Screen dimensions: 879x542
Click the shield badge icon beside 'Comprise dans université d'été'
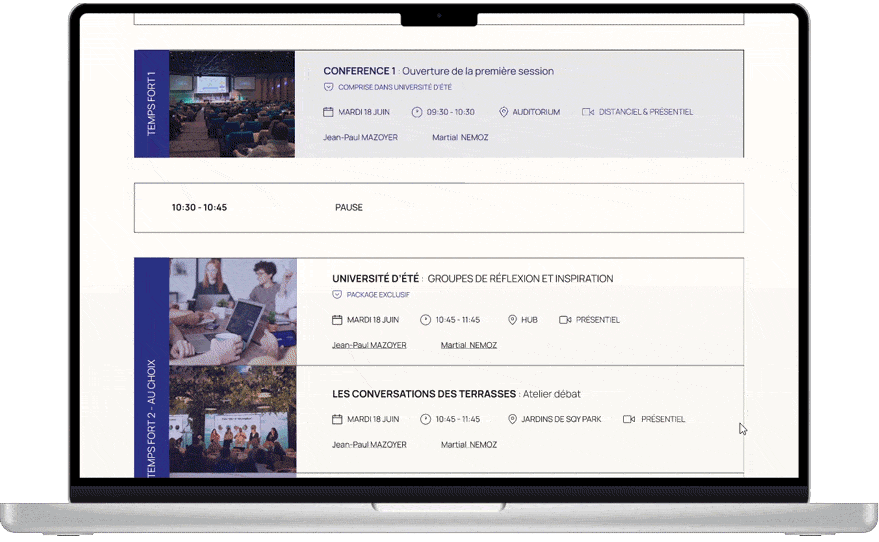(328, 87)
